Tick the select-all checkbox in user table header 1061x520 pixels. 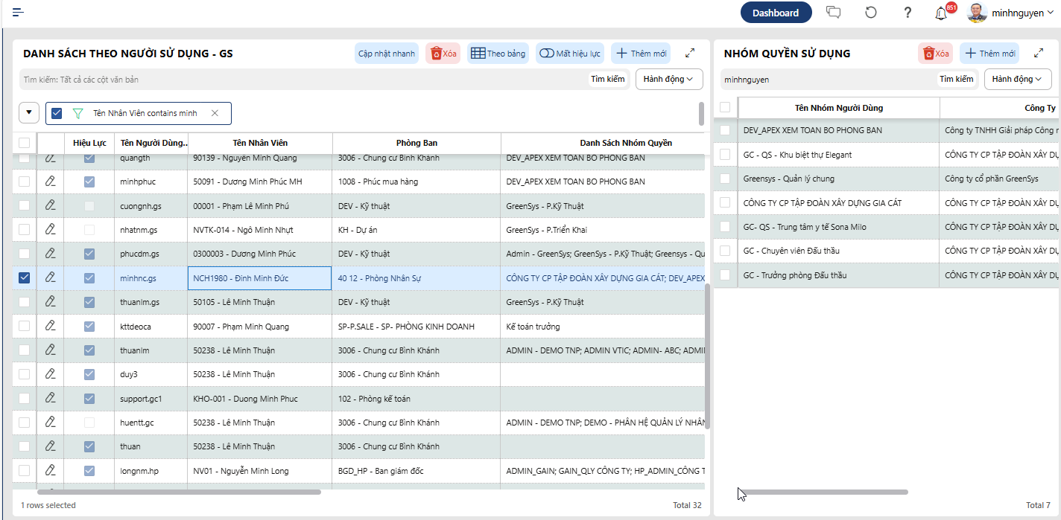click(x=24, y=143)
